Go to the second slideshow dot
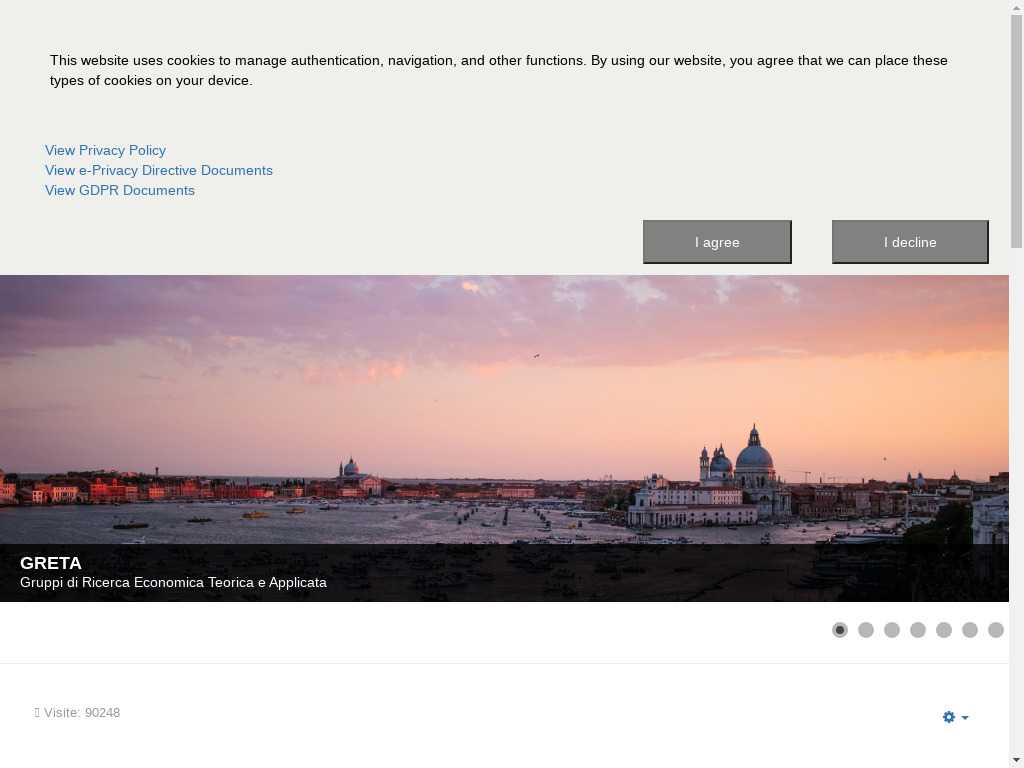The width and height of the screenshot is (1024, 768). (x=866, y=630)
